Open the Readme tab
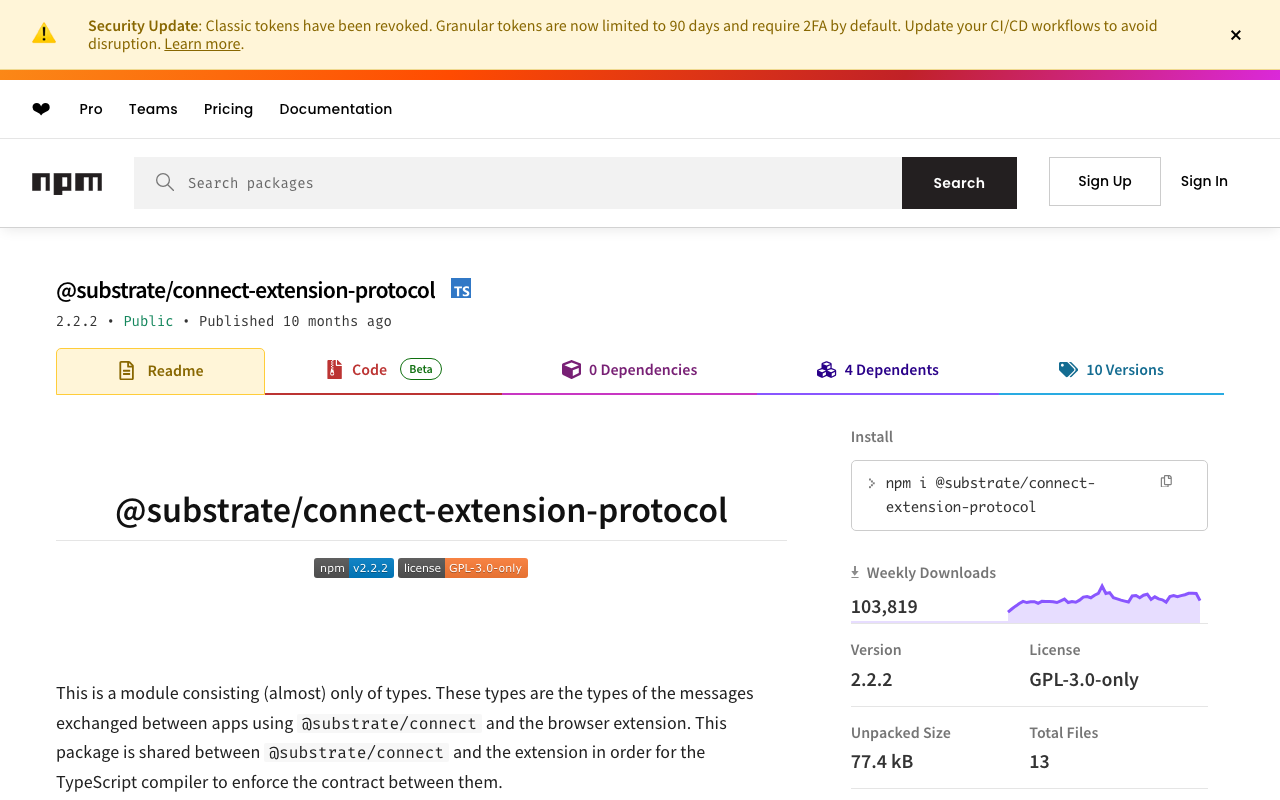The width and height of the screenshot is (1280, 800). [160, 371]
